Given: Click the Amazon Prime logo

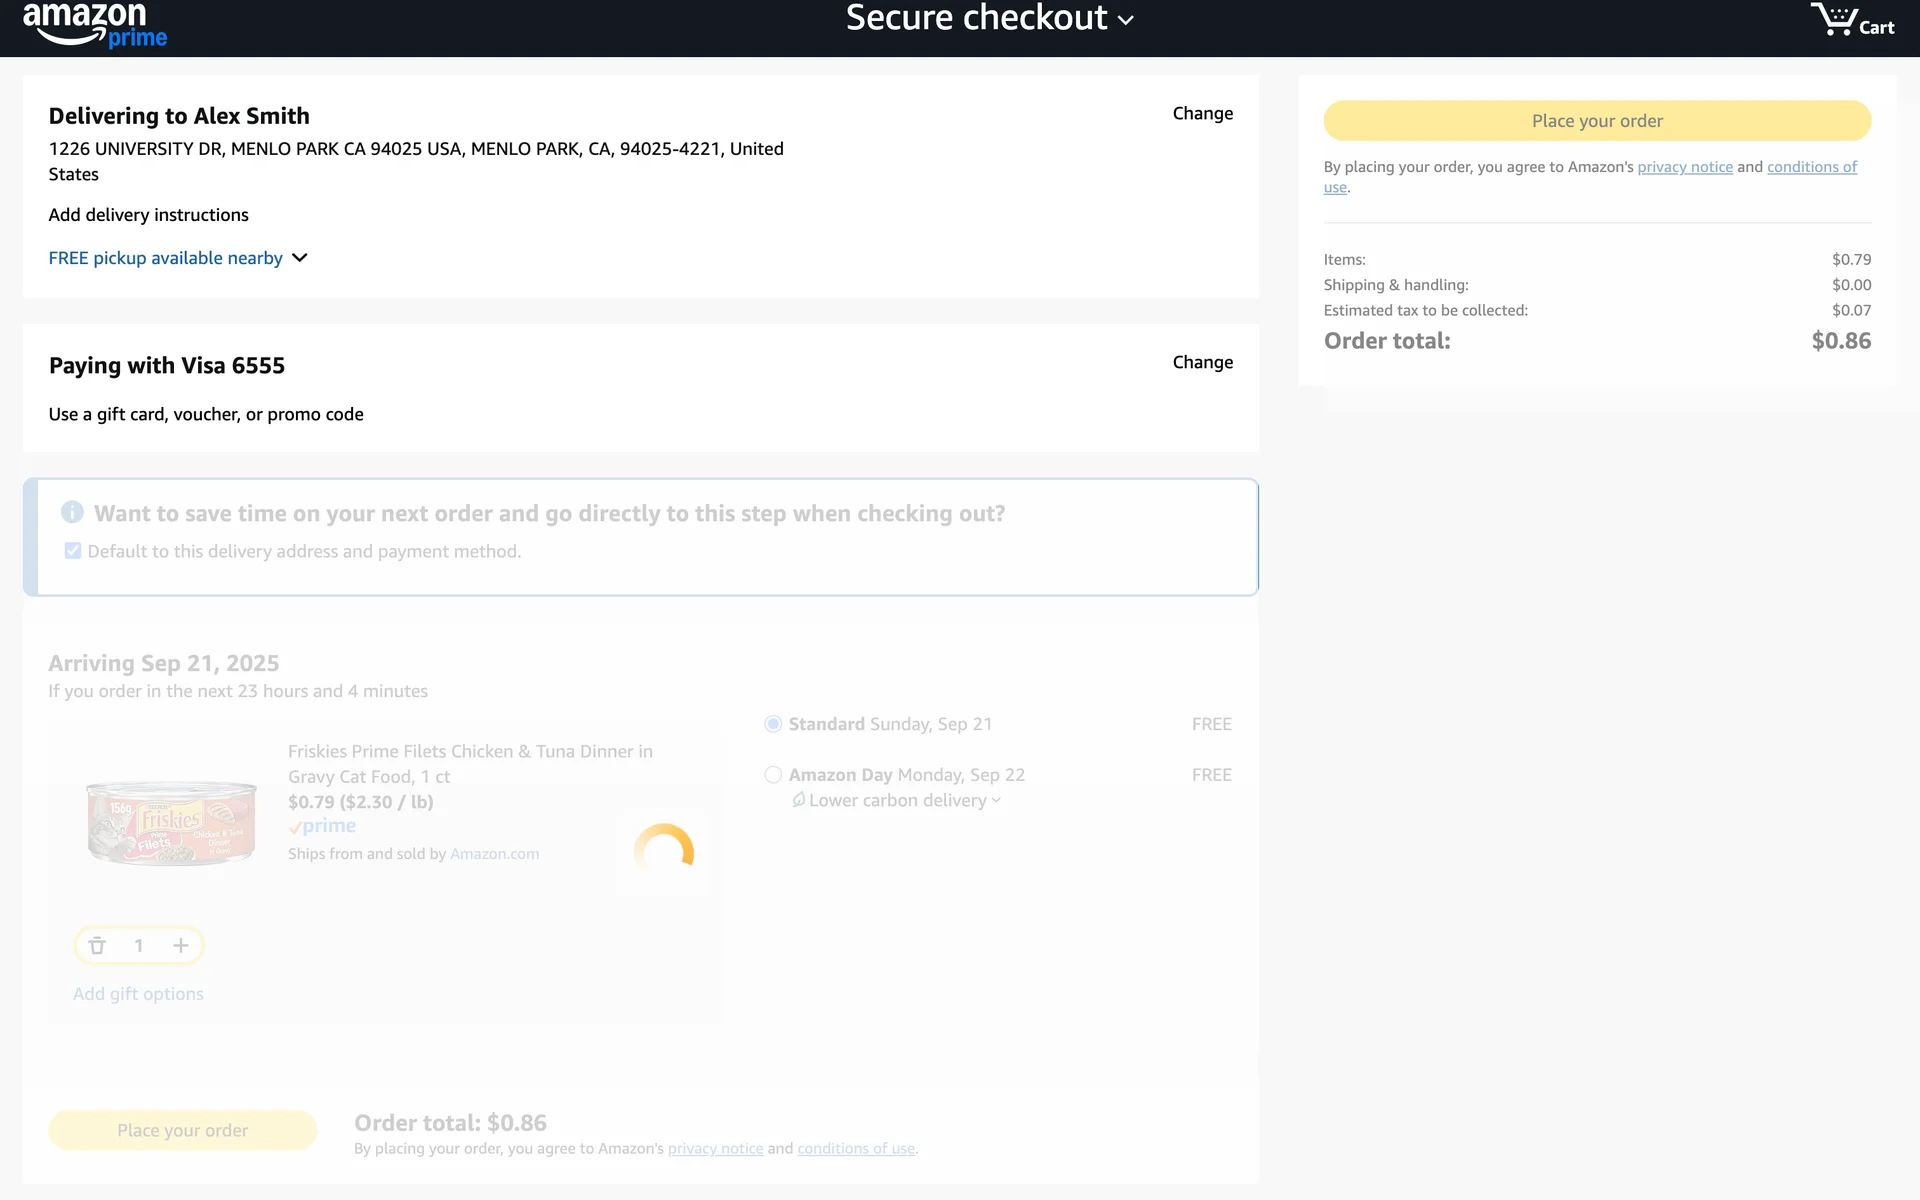Looking at the screenshot, I should [x=94, y=24].
